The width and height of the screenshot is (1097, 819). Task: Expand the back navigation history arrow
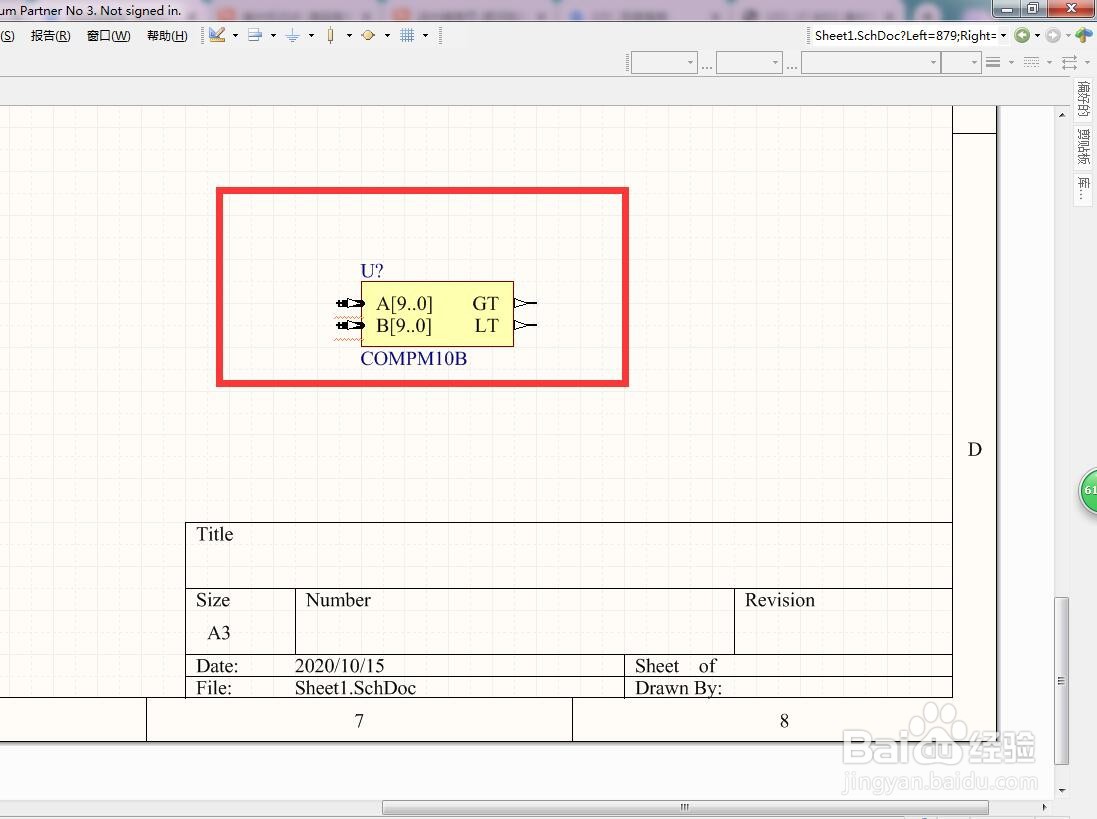coord(1037,36)
